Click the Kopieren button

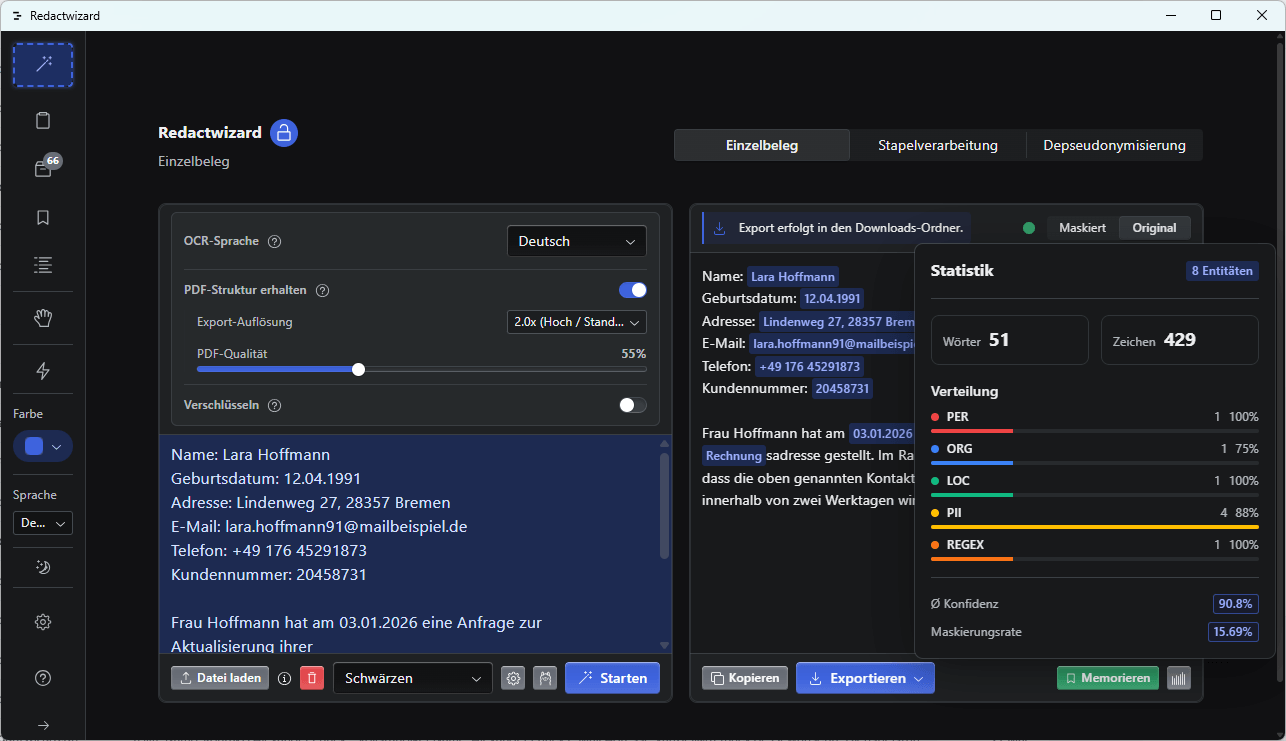point(745,678)
